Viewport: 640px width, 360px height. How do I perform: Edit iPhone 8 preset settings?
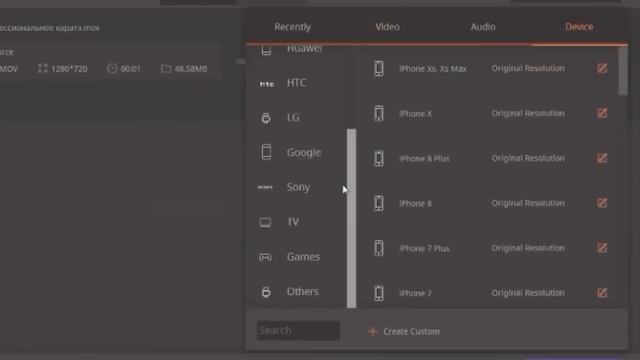pos(602,203)
